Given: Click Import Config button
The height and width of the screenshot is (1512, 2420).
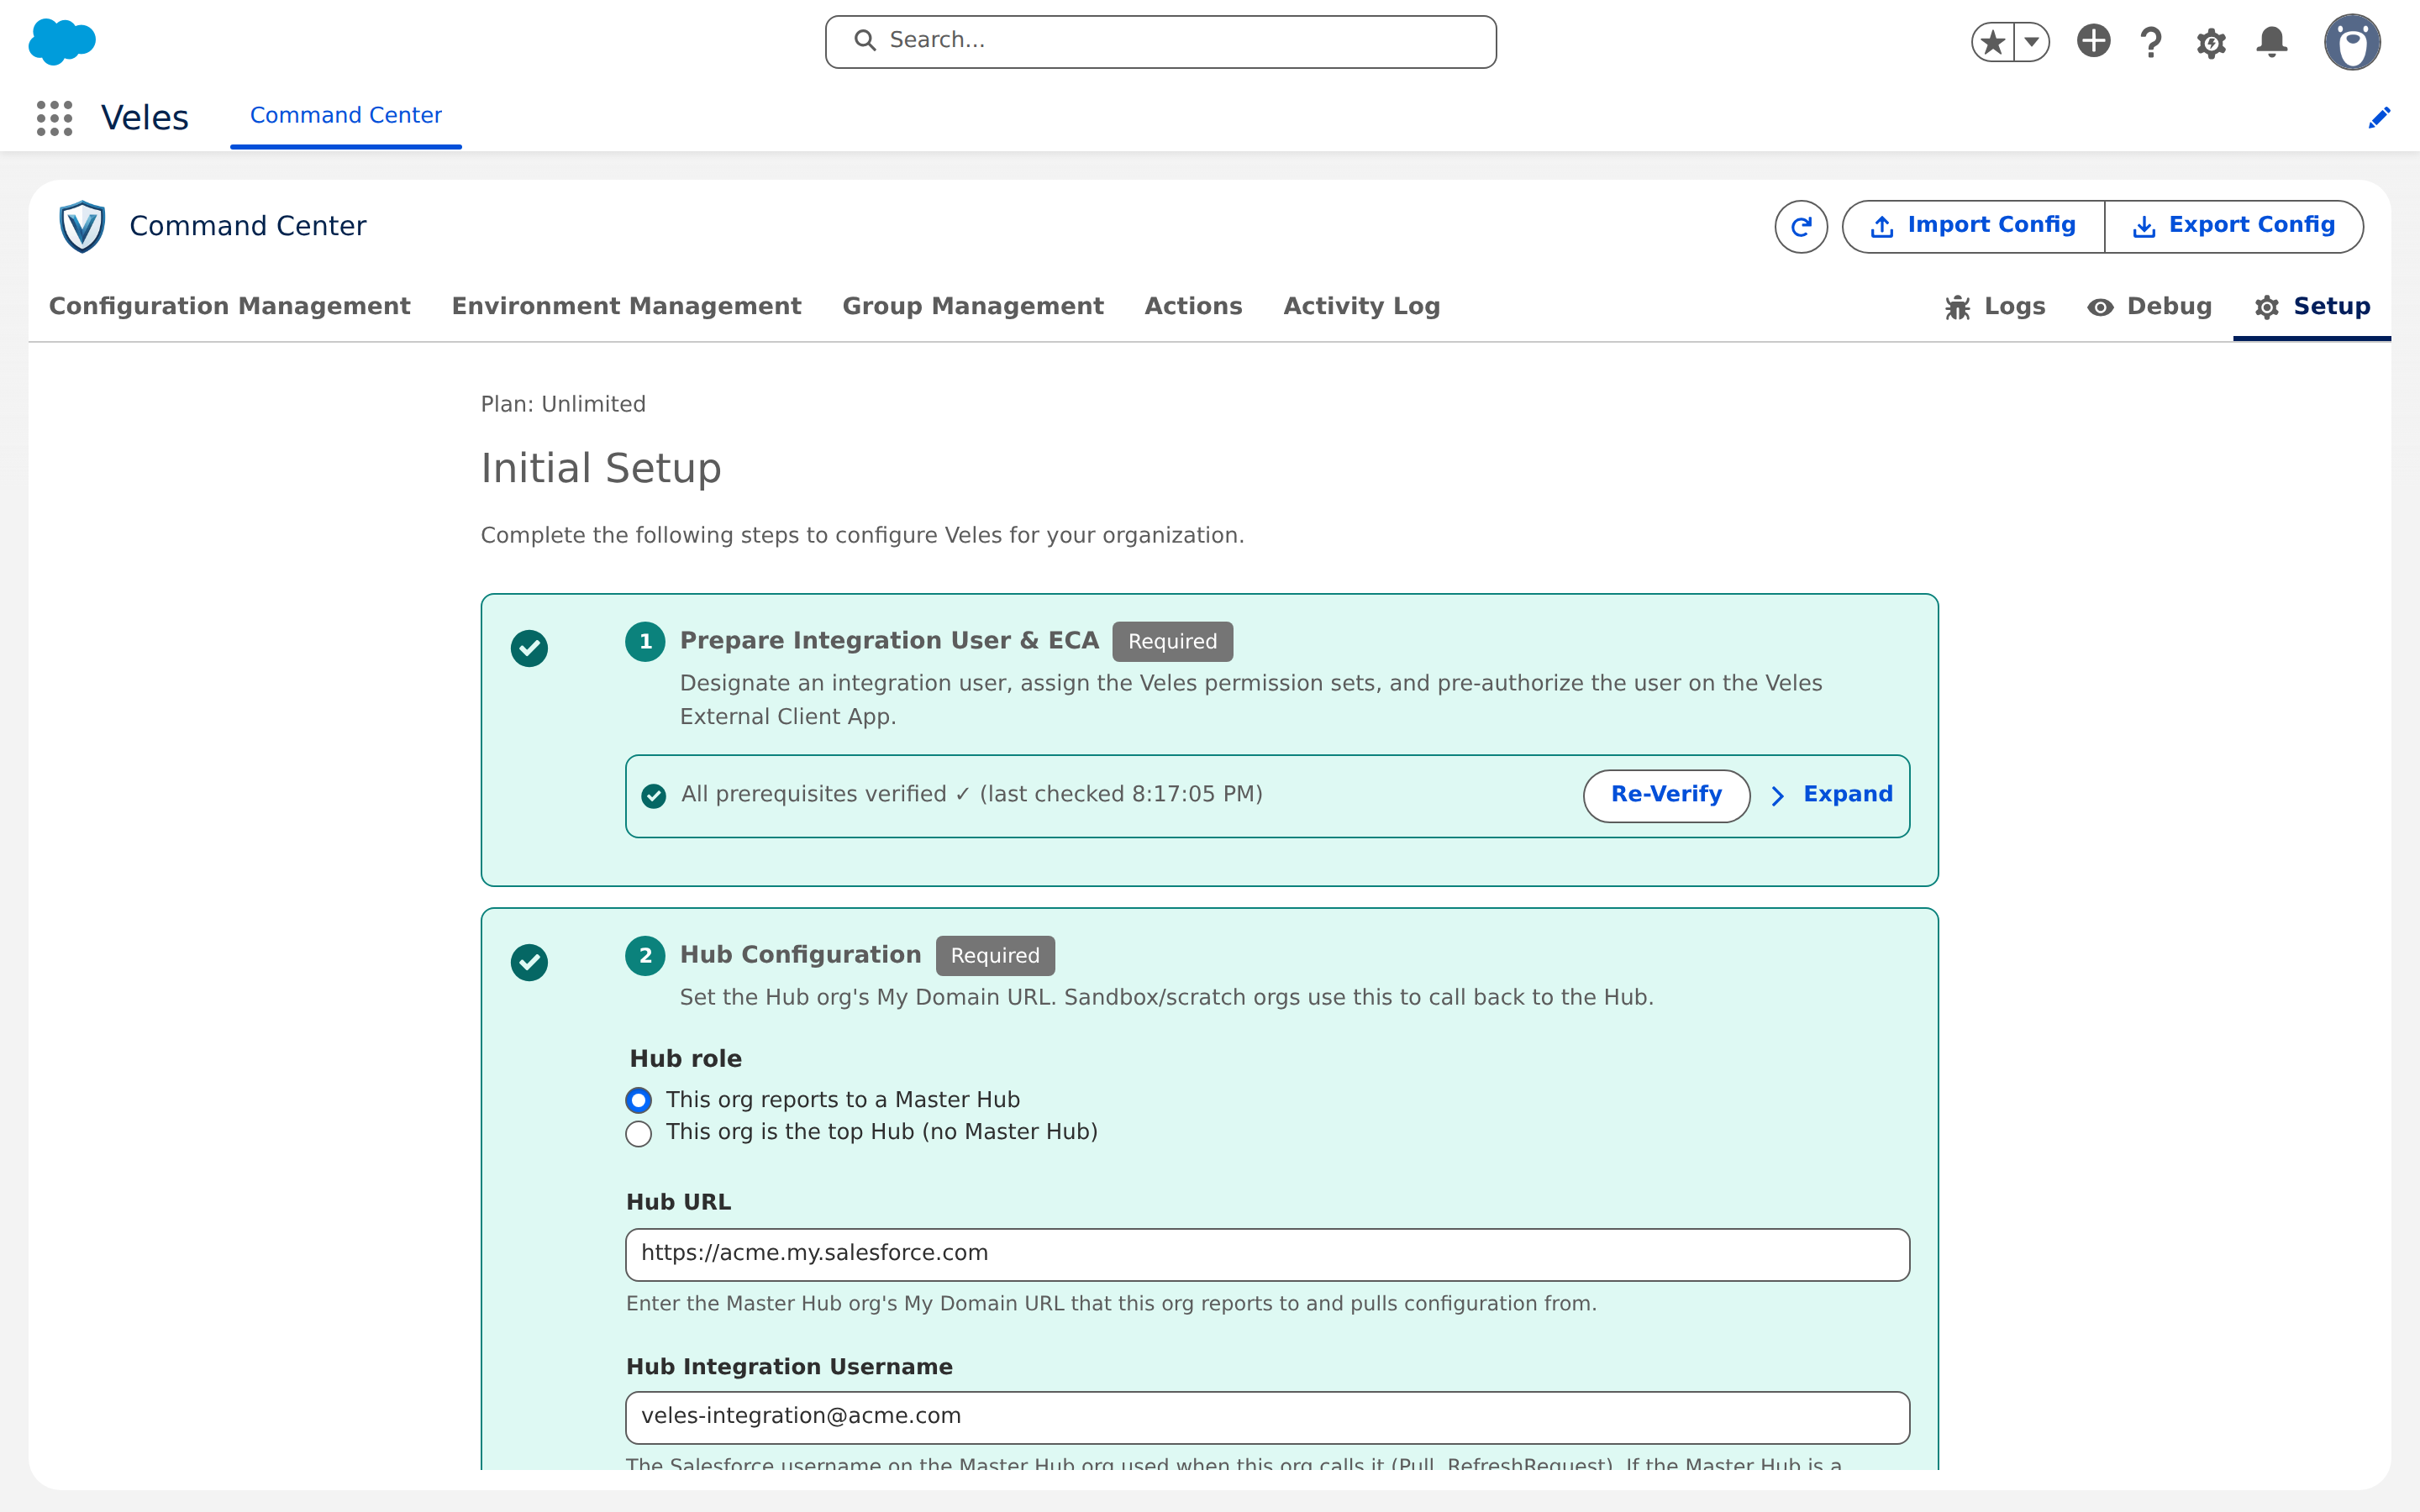Looking at the screenshot, I should click(1973, 227).
